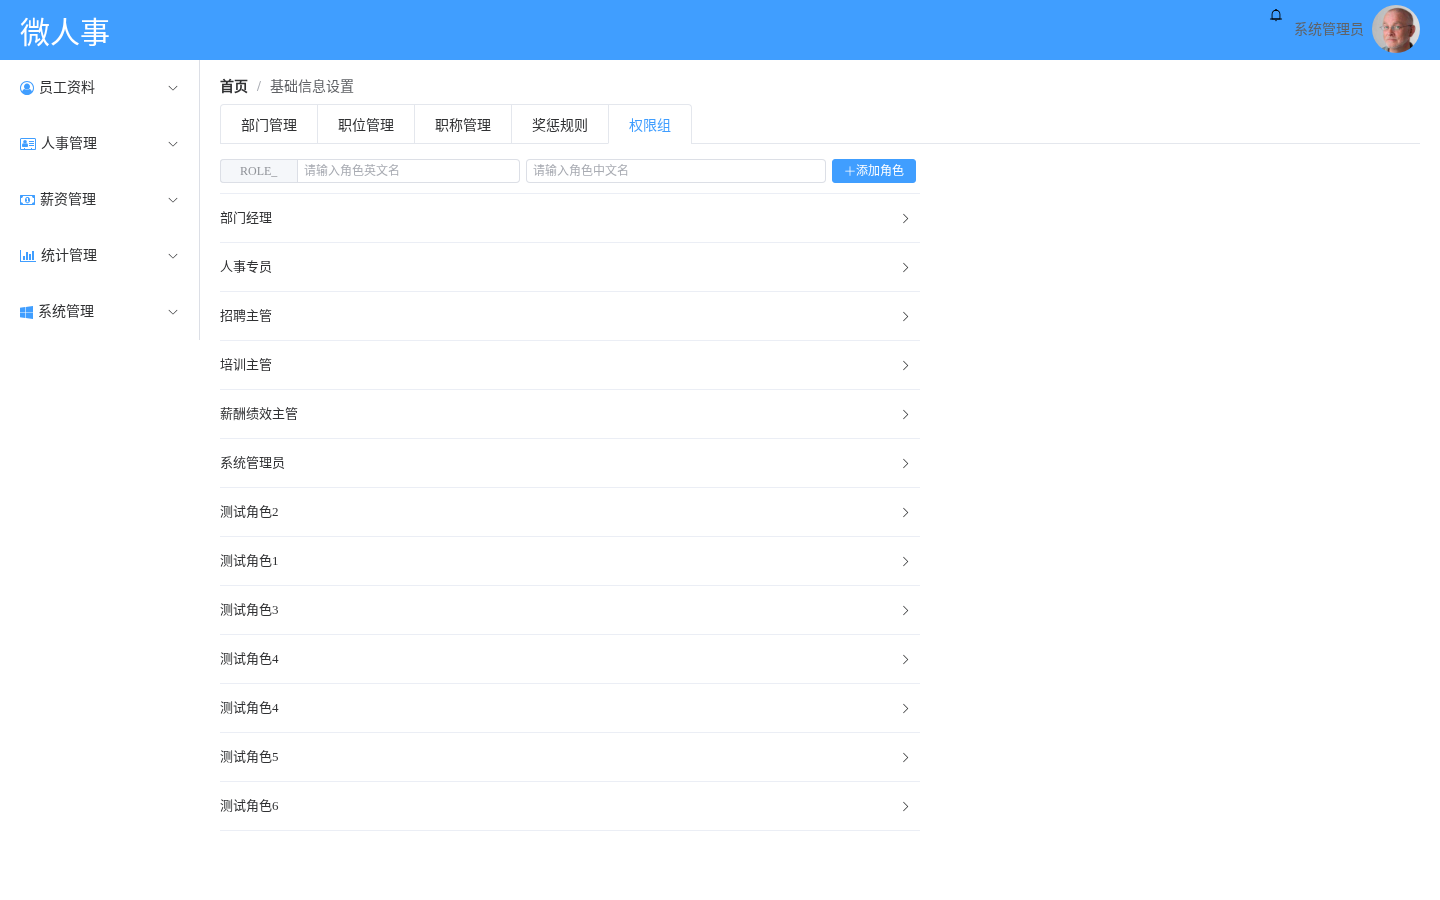Focus the role English name input field
The image size is (1440, 900).
click(408, 171)
